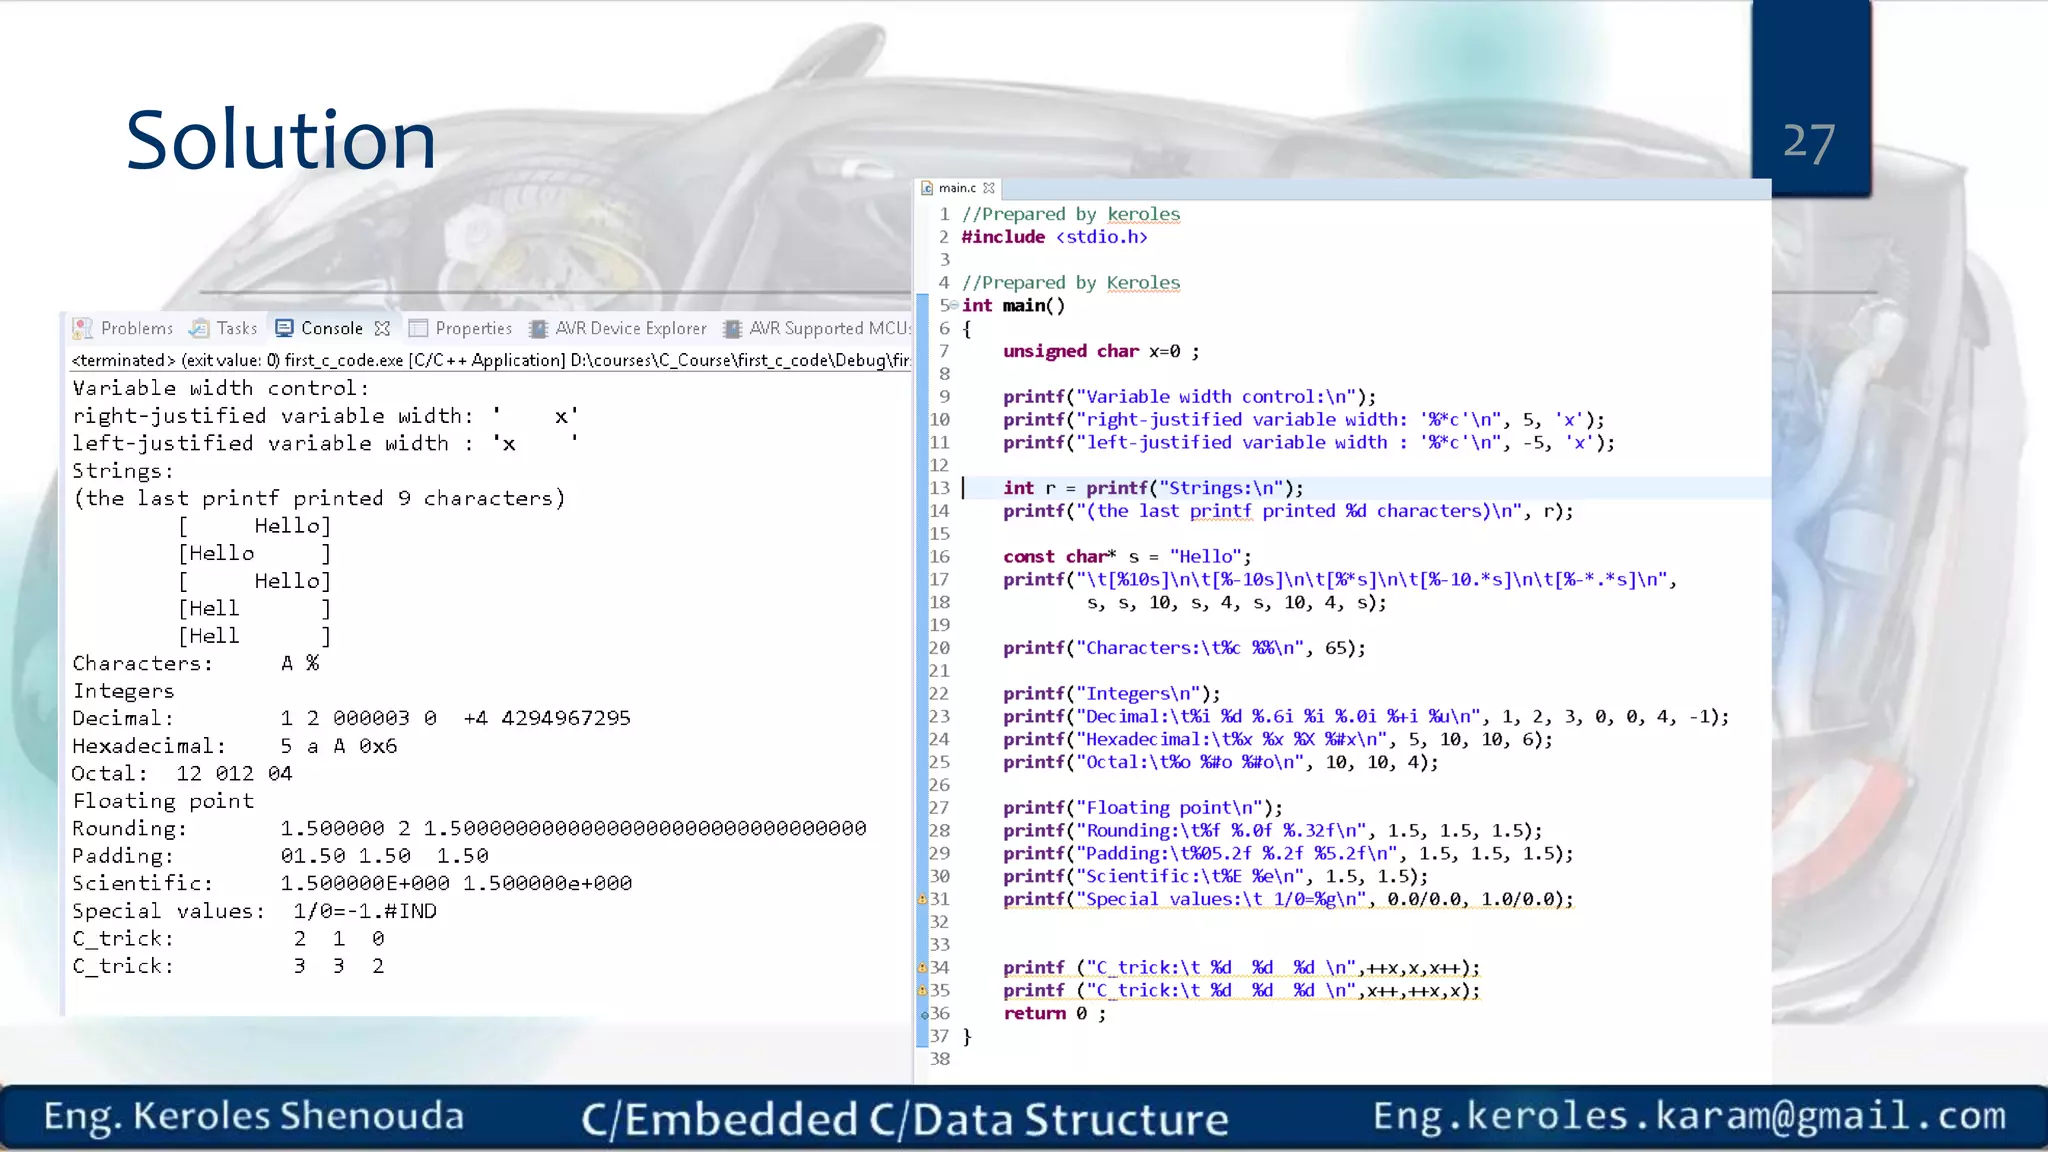Click warning marker on line 31
The height and width of the screenshot is (1152, 2048).
(922, 899)
